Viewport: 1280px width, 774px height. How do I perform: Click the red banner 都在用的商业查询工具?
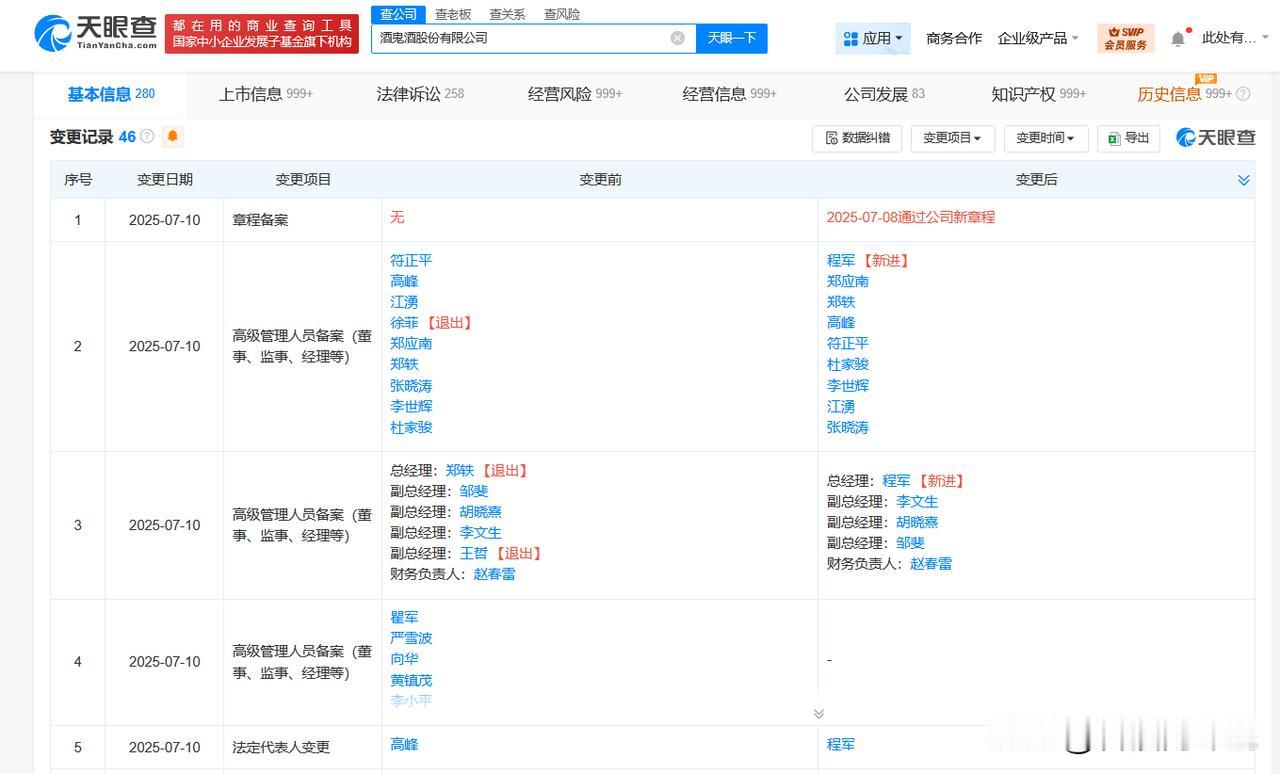(x=262, y=34)
